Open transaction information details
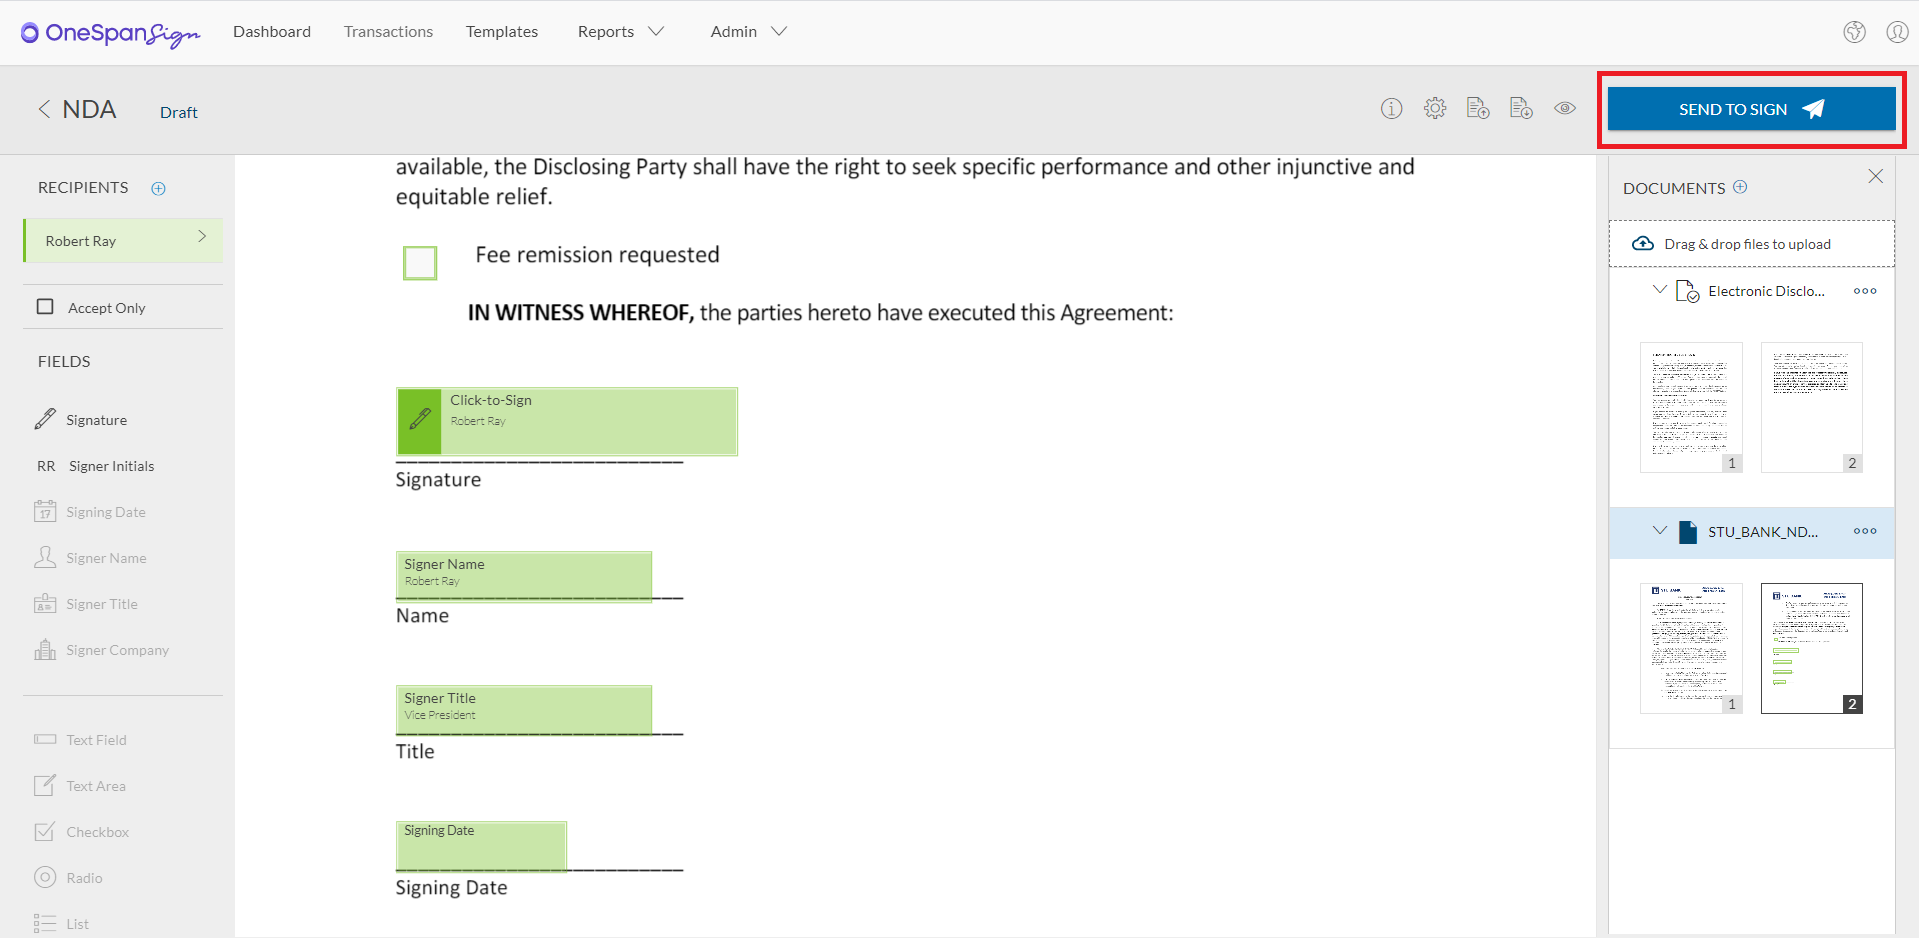This screenshot has width=1919, height=938. (x=1391, y=108)
